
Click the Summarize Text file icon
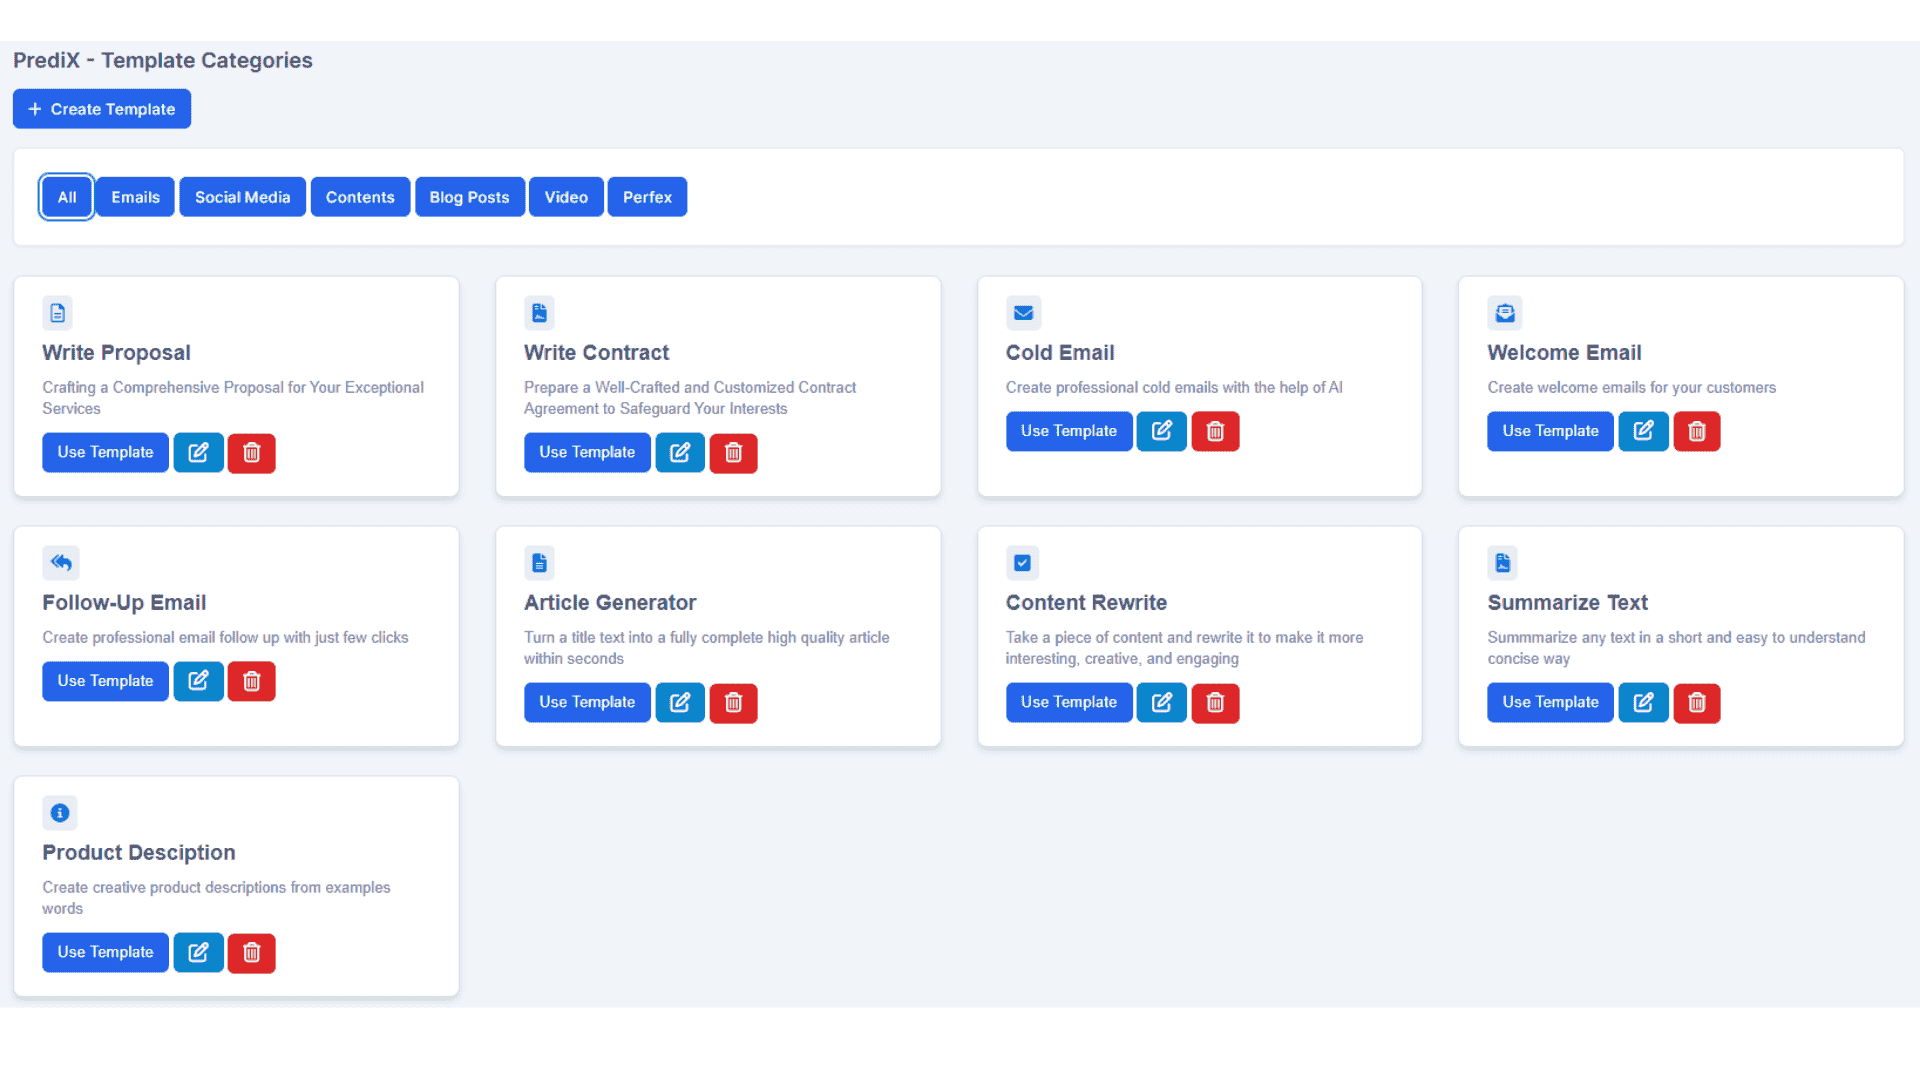1502,563
